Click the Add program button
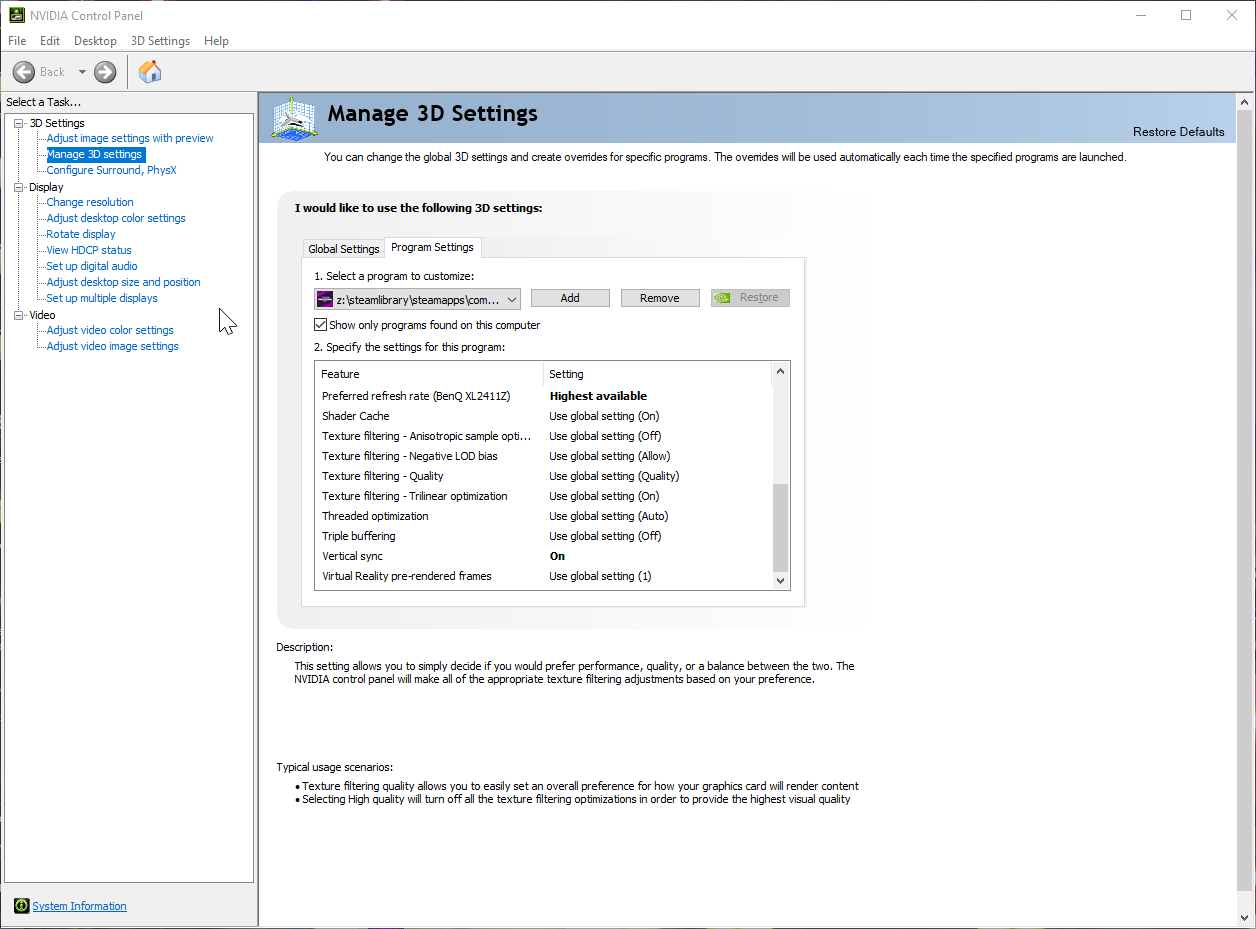Image resolution: width=1256 pixels, height=929 pixels. (570, 298)
